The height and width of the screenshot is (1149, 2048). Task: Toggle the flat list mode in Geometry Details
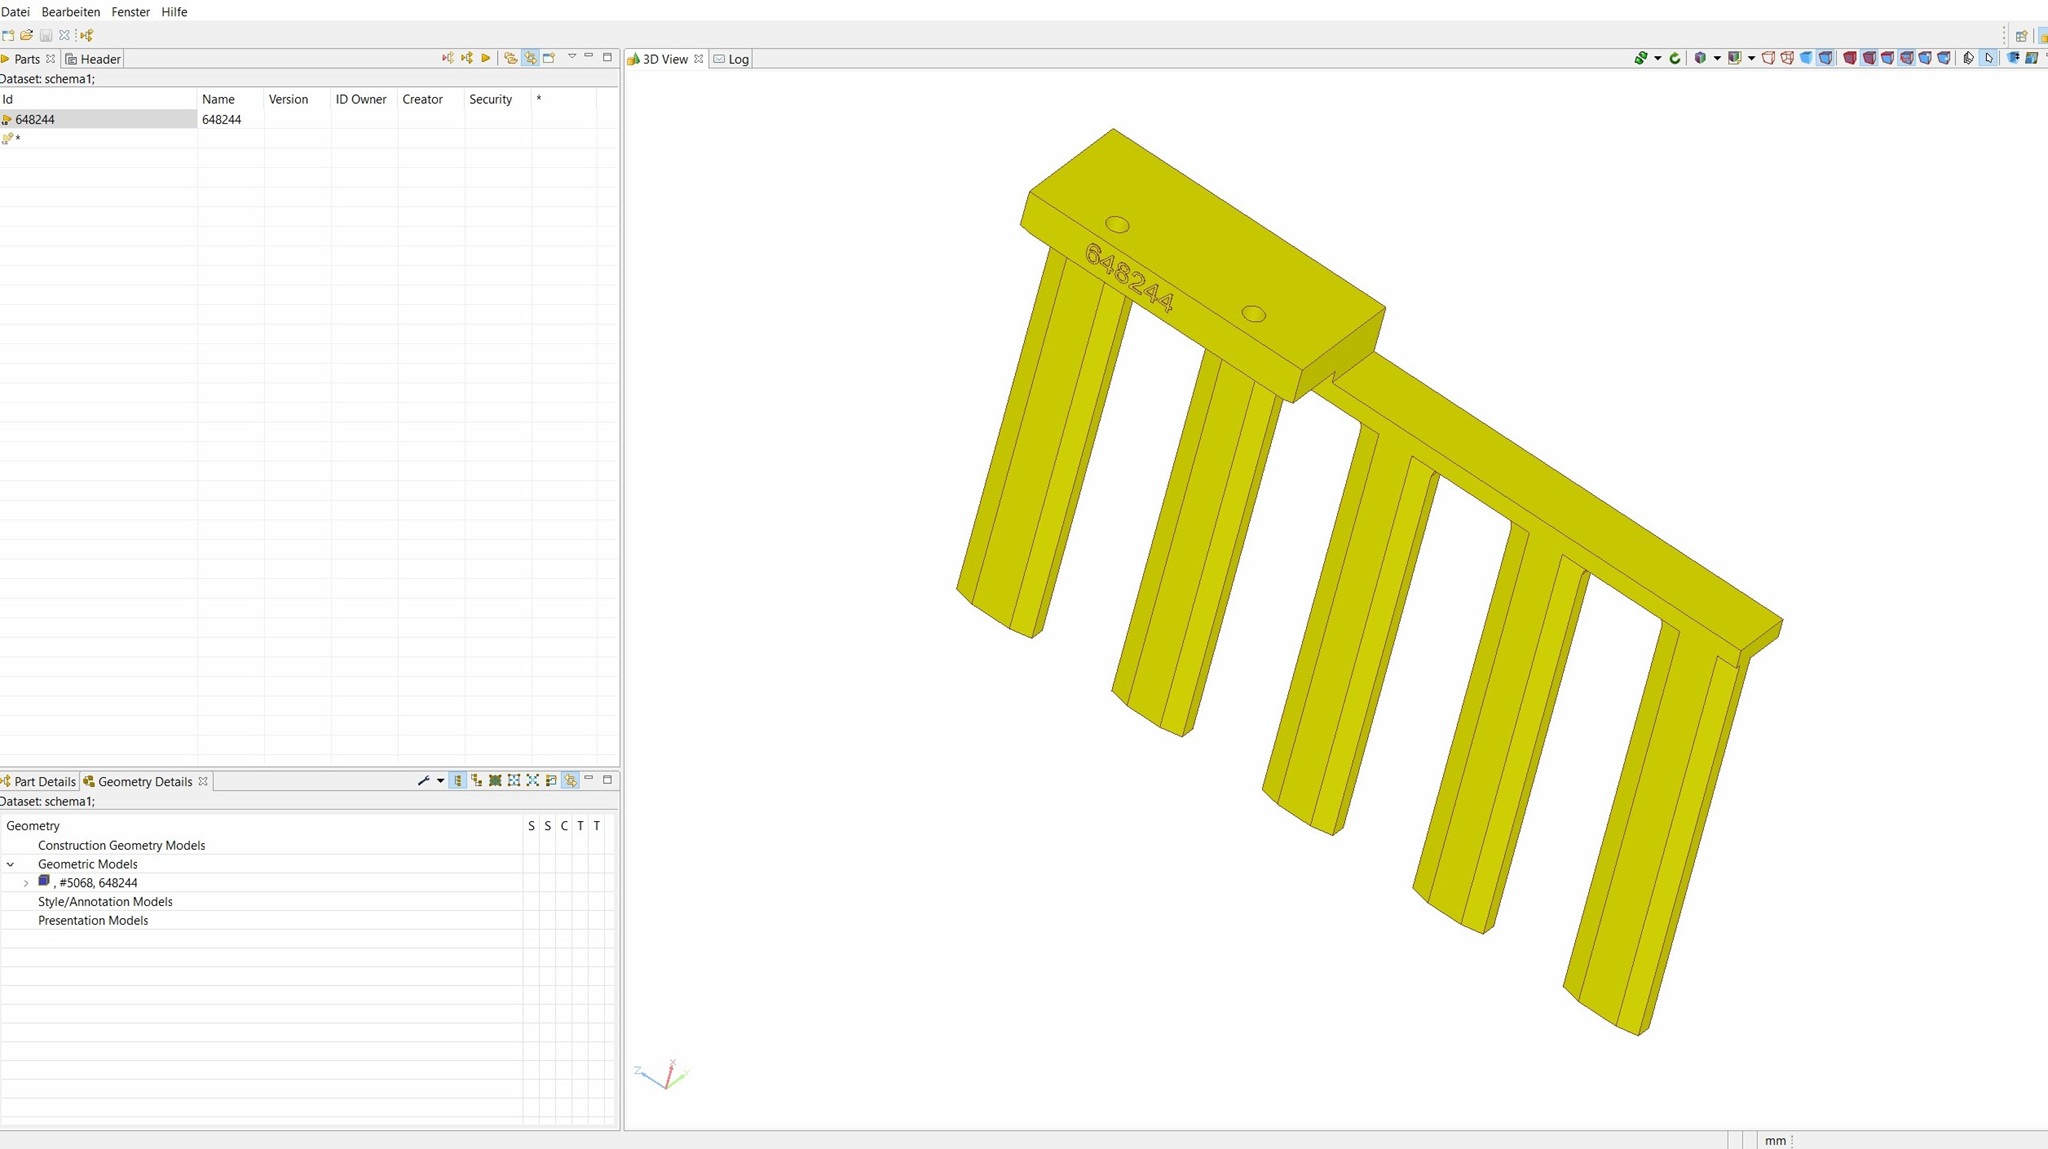pos(458,781)
